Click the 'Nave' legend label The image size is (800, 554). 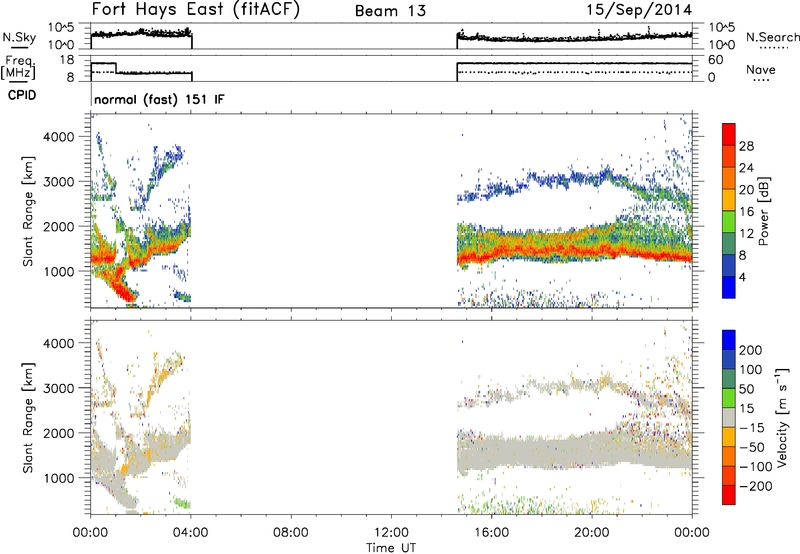(761, 69)
